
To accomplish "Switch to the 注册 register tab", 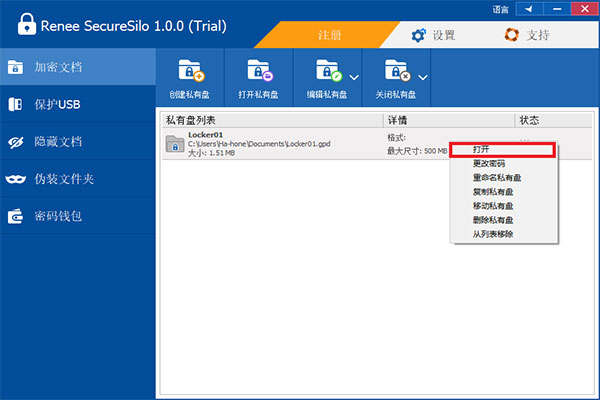I will point(329,35).
